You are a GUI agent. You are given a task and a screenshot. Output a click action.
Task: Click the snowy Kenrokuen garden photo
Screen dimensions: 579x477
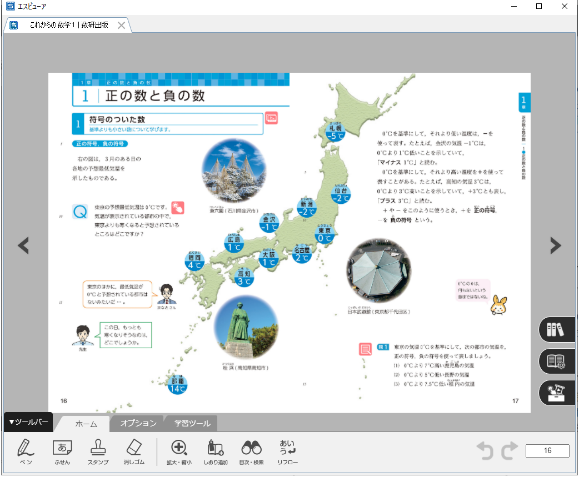(233, 171)
